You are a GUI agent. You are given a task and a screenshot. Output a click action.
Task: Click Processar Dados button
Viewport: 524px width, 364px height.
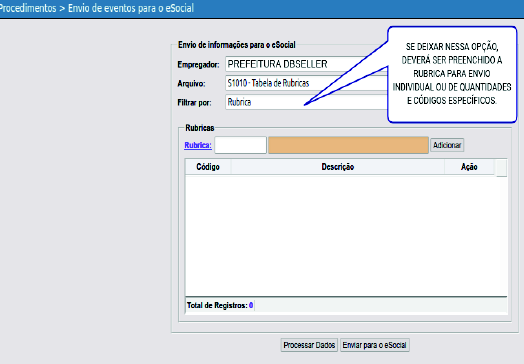pyautogui.click(x=309, y=345)
